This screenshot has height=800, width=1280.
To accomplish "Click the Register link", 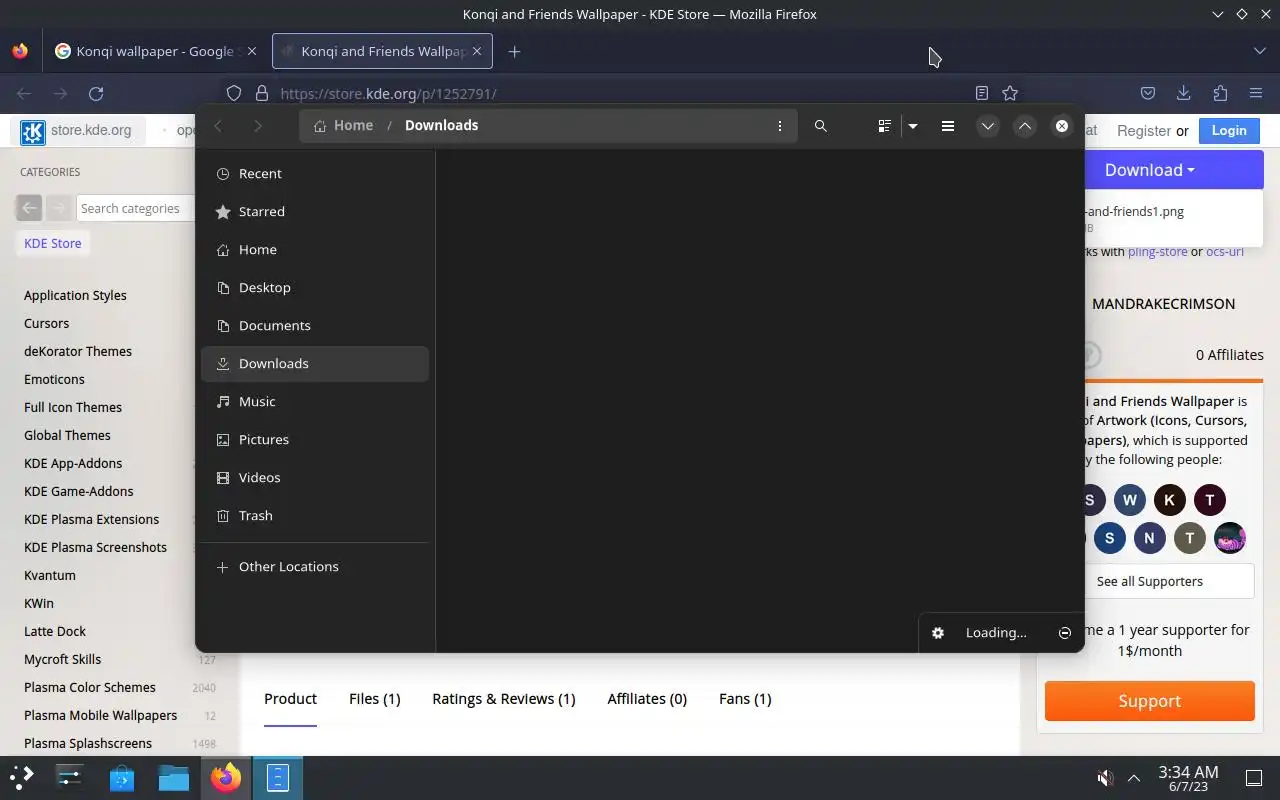I will coord(1143,131).
